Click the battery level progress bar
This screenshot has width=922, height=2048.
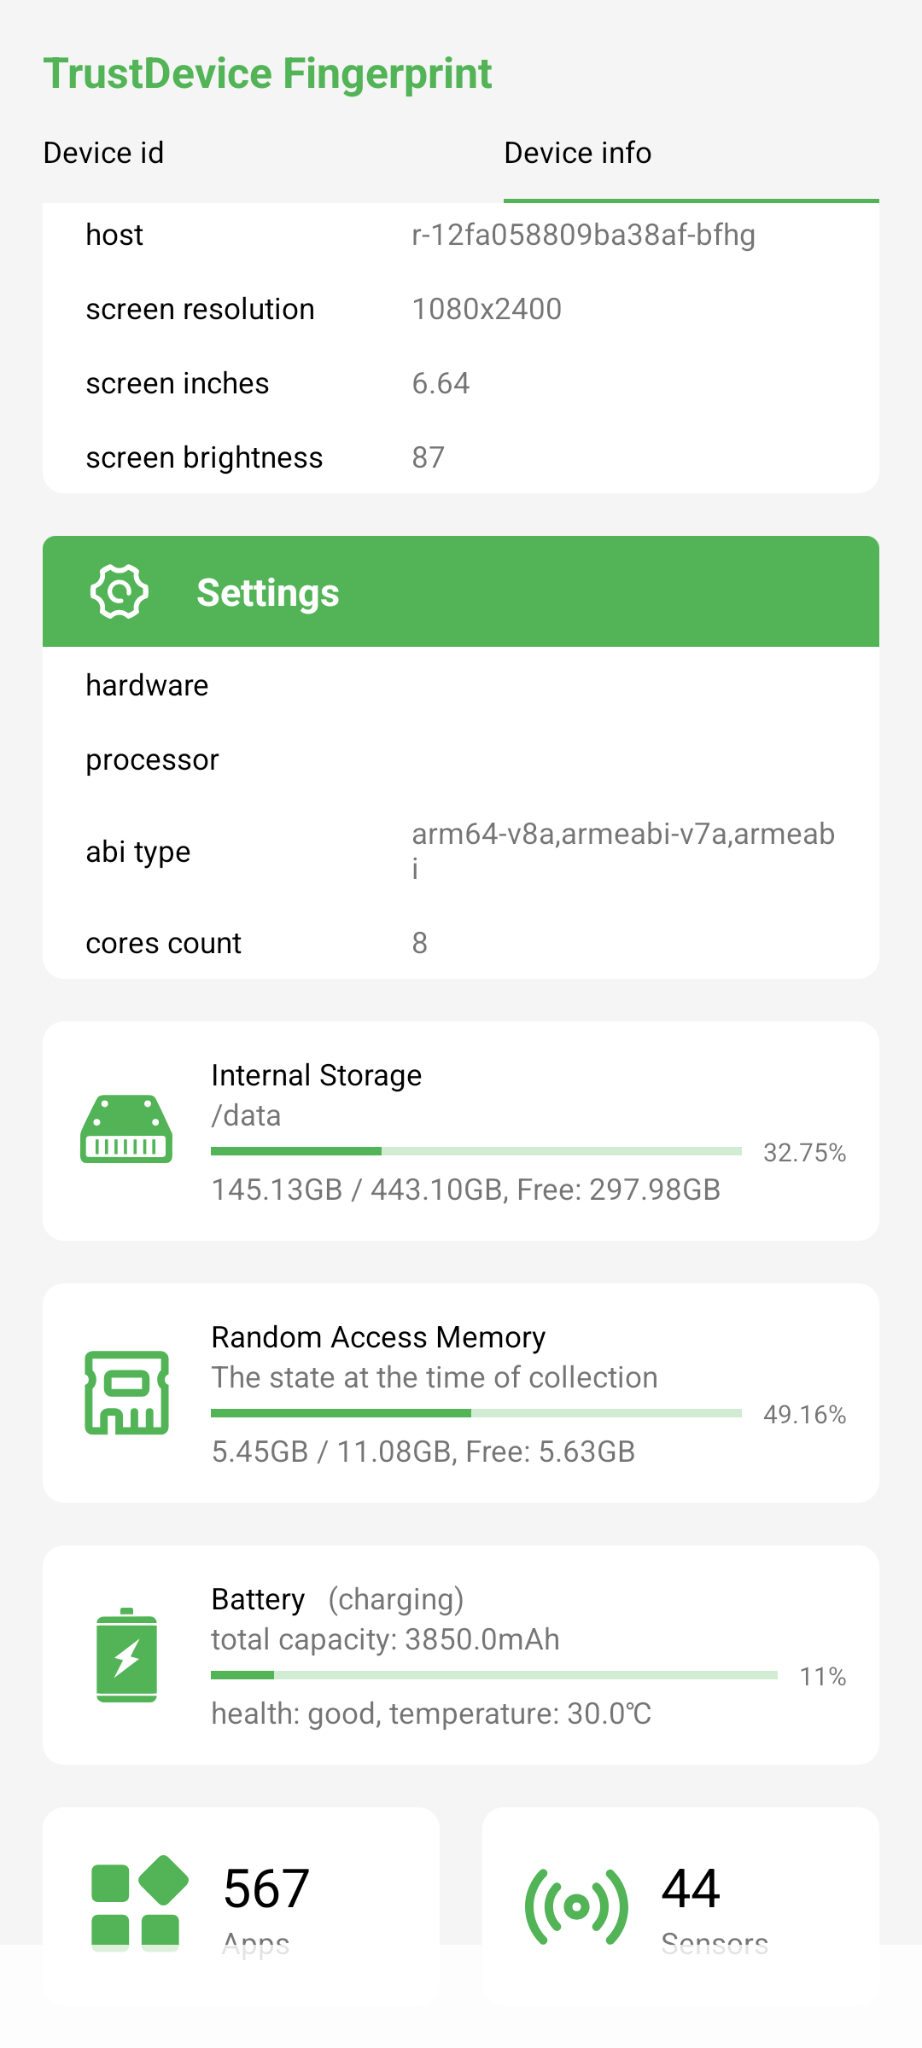click(x=494, y=1675)
